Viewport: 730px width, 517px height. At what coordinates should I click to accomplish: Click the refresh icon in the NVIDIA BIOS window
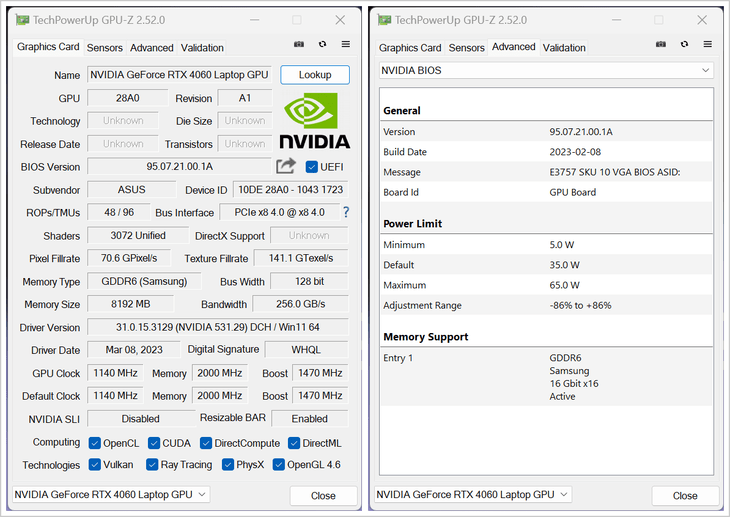point(684,45)
